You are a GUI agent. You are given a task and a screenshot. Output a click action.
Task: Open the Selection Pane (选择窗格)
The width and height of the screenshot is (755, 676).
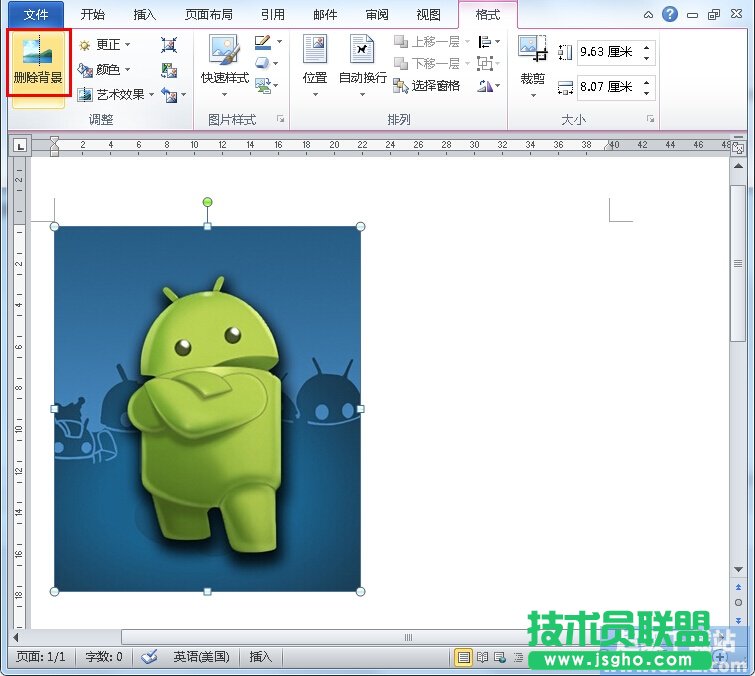427,86
